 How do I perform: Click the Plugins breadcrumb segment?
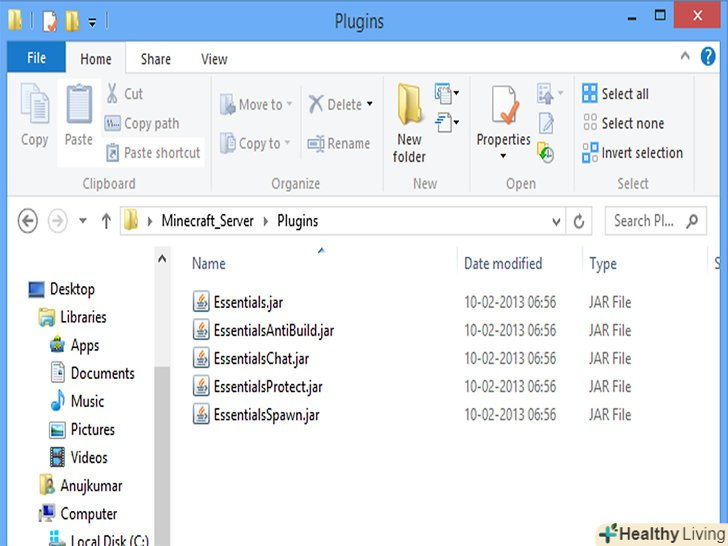(x=298, y=221)
